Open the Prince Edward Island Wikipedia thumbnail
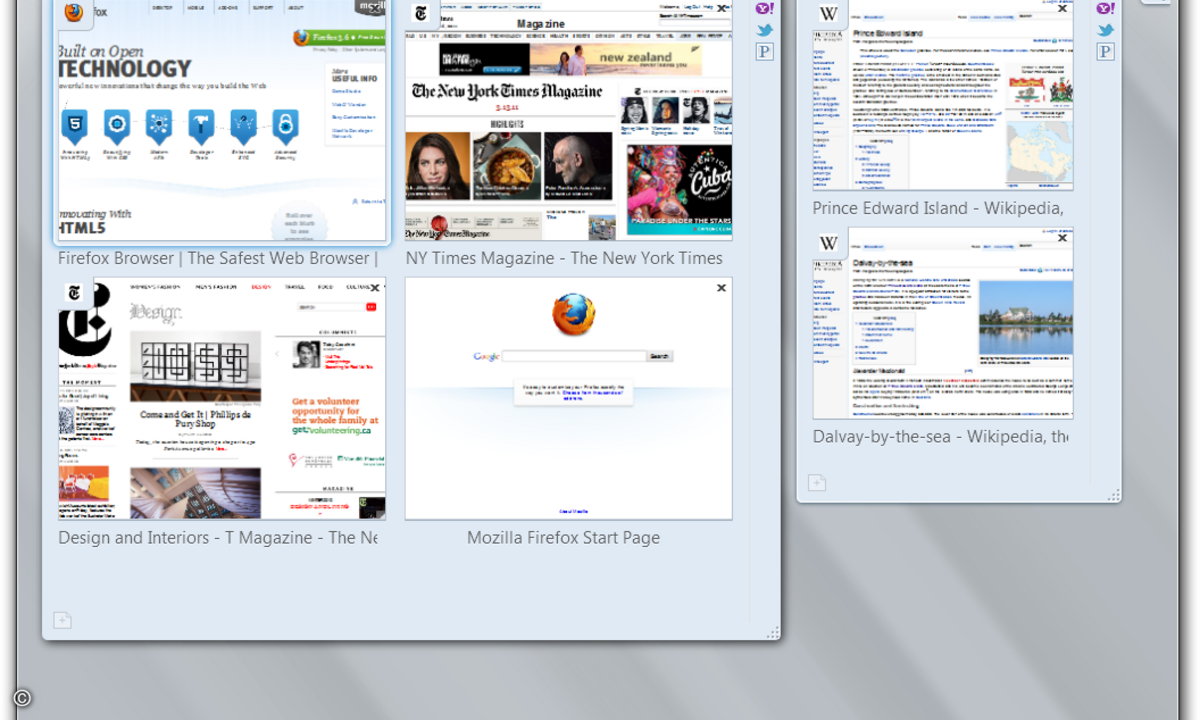1200x720 pixels. point(943,95)
